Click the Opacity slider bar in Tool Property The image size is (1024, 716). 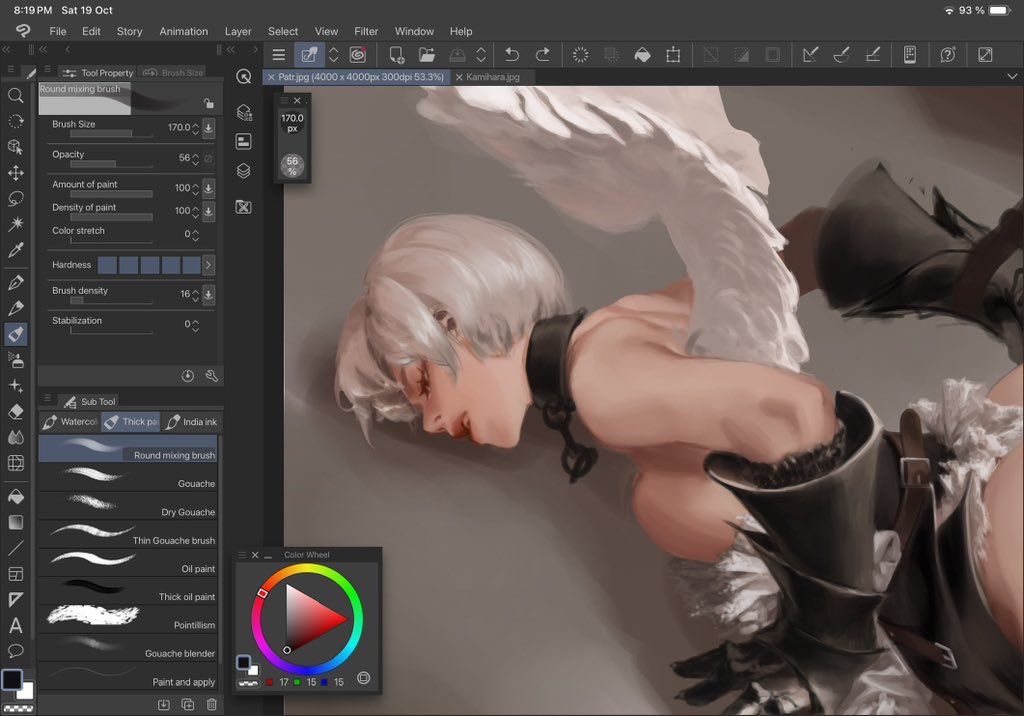click(x=112, y=164)
